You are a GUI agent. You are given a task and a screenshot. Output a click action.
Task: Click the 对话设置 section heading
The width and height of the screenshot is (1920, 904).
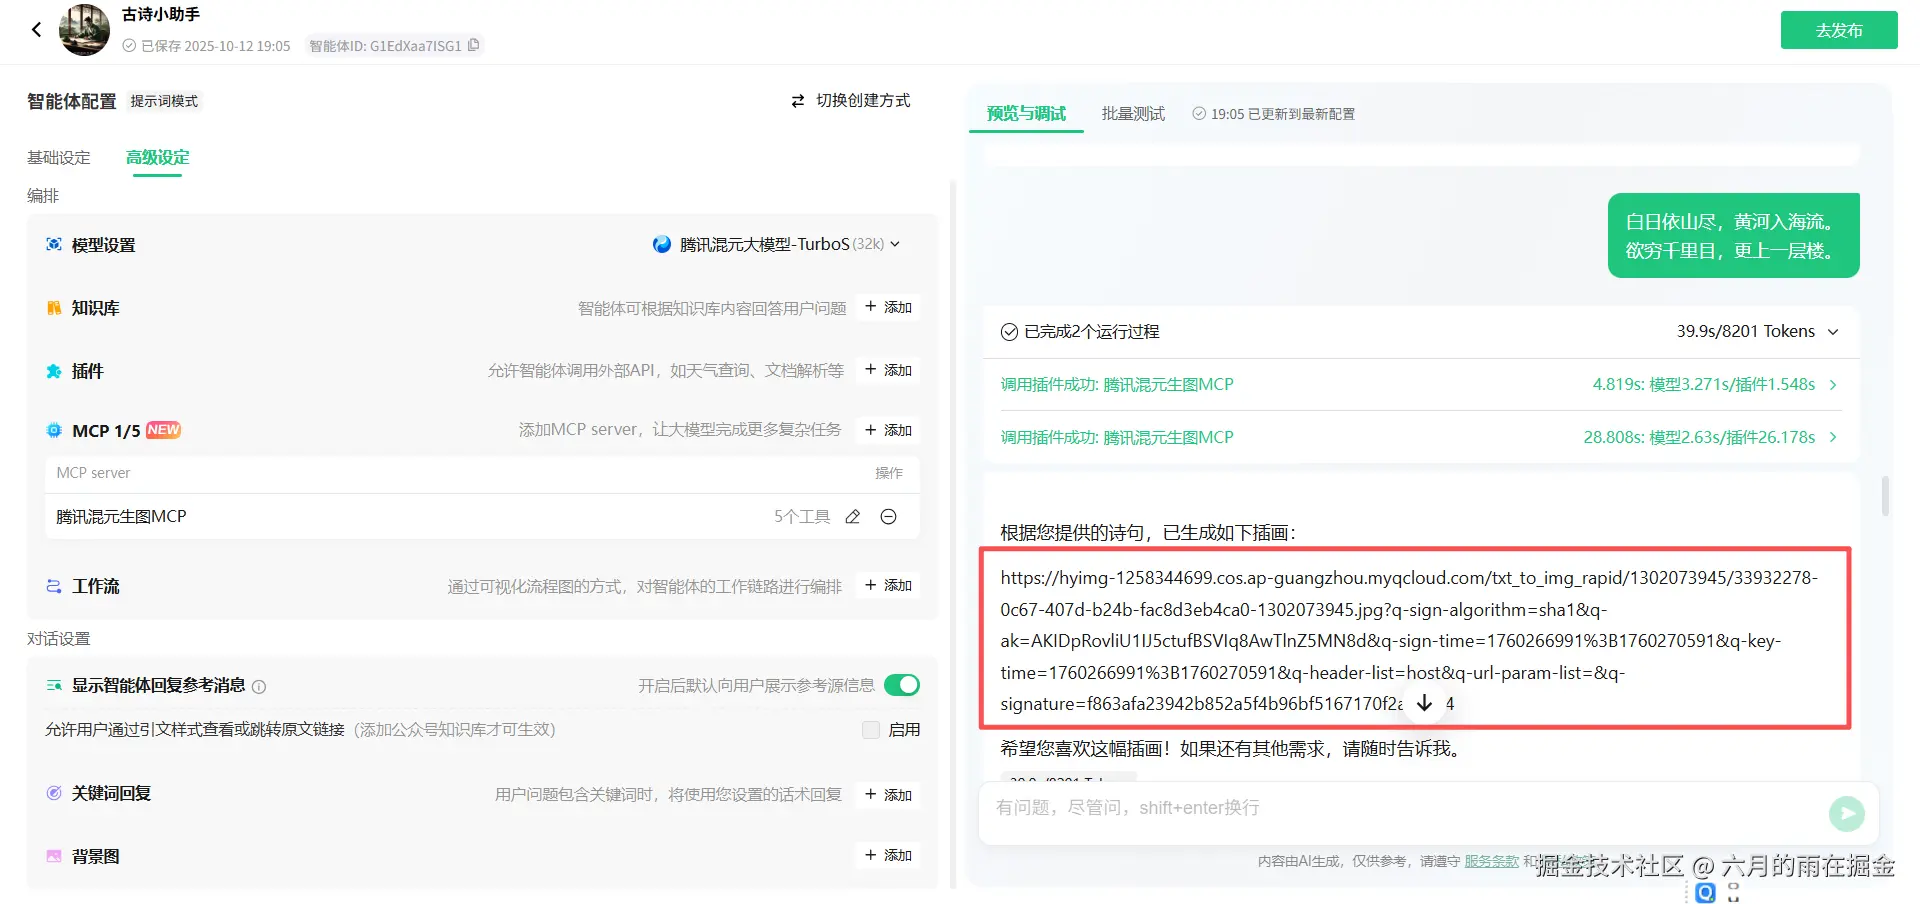pos(59,639)
